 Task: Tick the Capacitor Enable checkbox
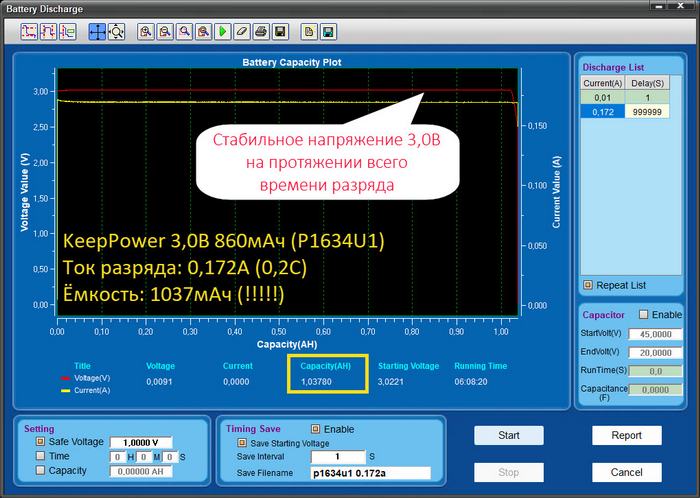(644, 315)
